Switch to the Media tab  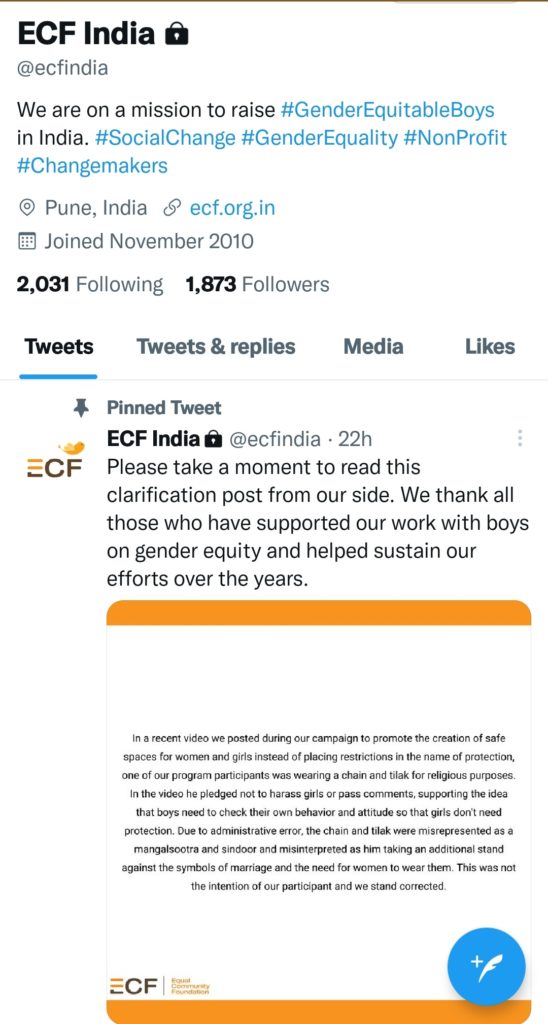(x=374, y=347)
